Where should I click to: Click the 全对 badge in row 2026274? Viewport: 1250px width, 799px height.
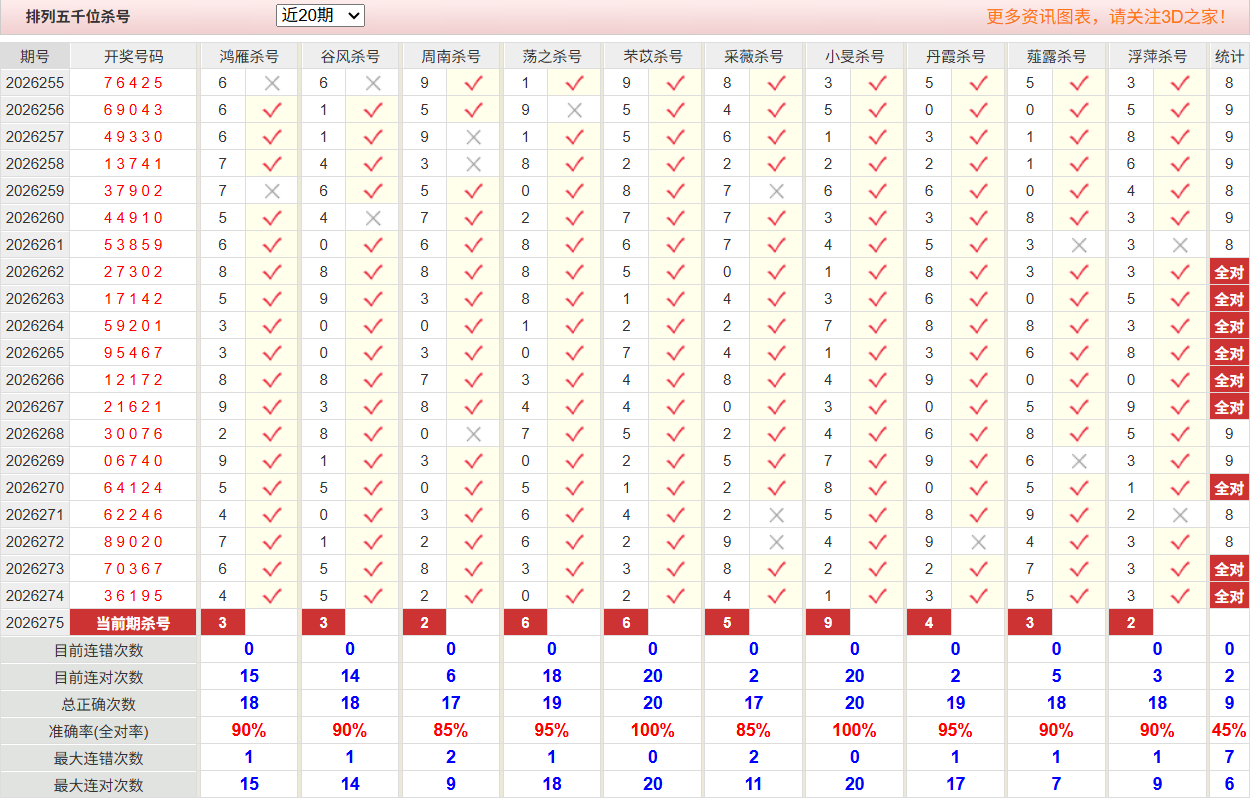[1229, 596]
